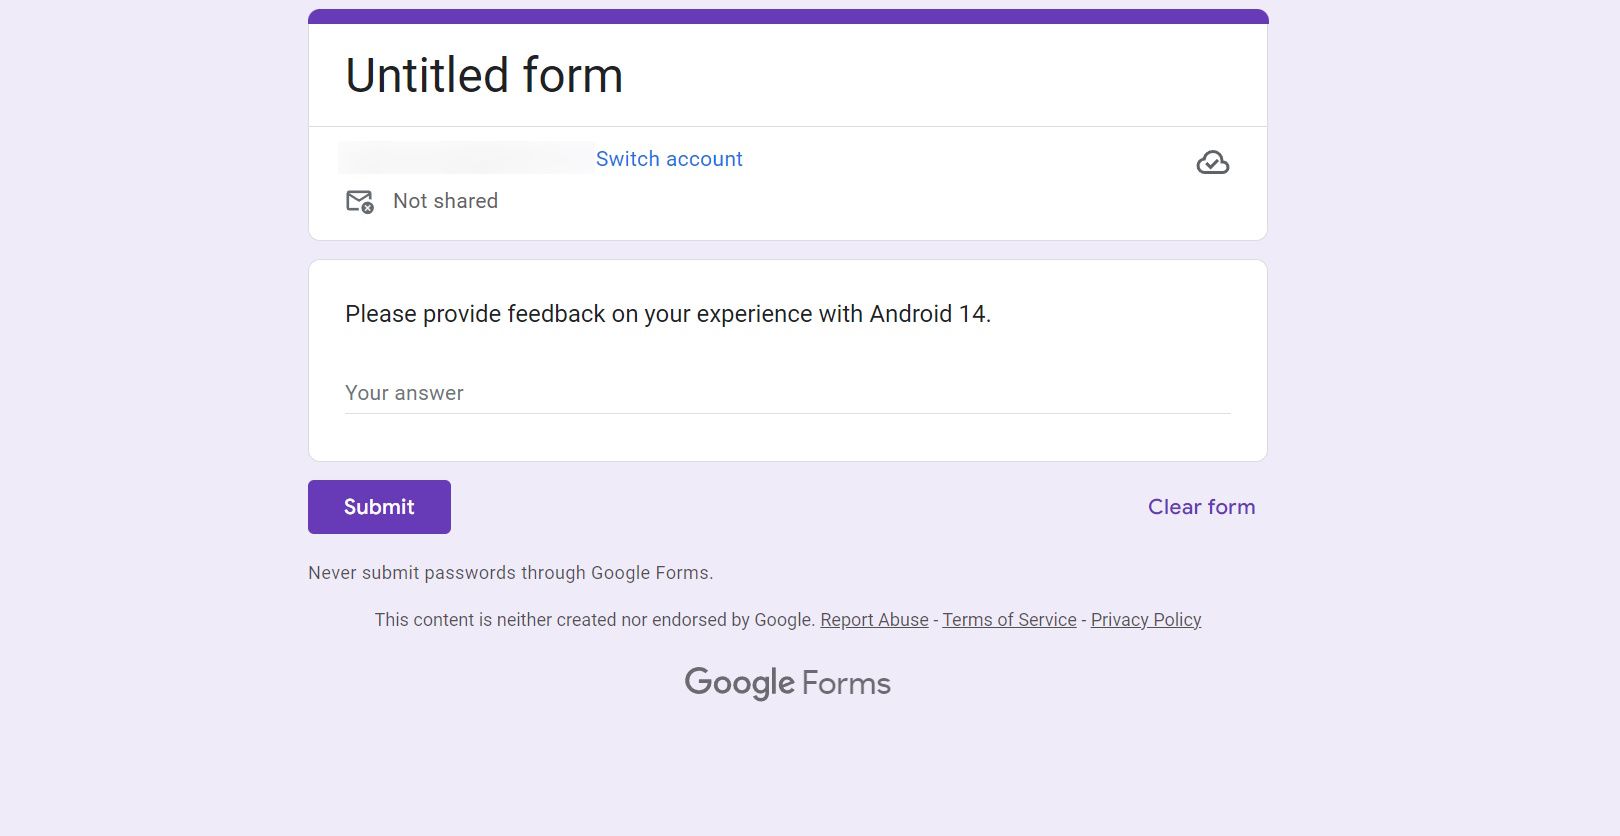This screenshot has height=836, width=1620.
Task: Click the Google Forms logo
Action: (787, 683)
